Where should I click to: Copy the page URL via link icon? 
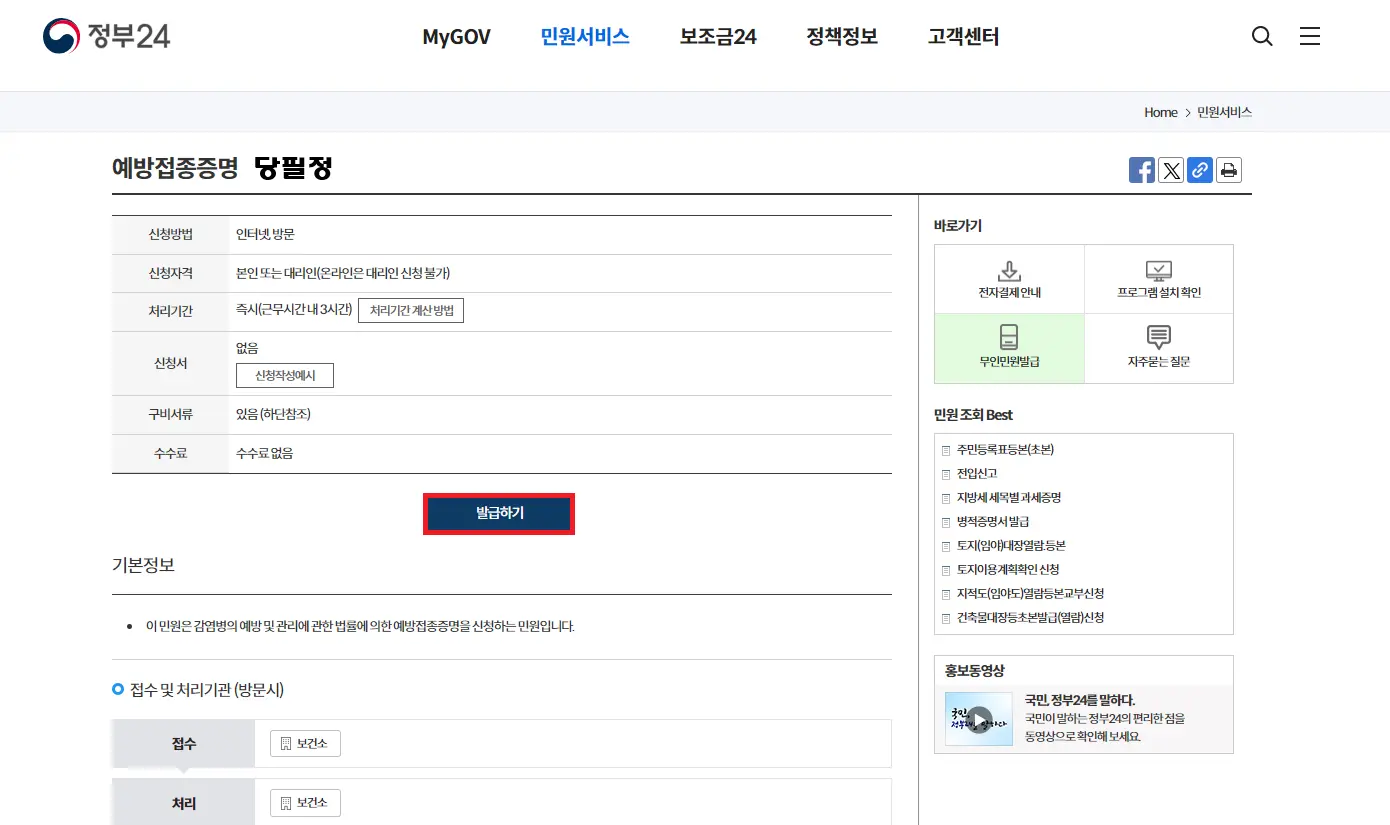[1199, 169]
